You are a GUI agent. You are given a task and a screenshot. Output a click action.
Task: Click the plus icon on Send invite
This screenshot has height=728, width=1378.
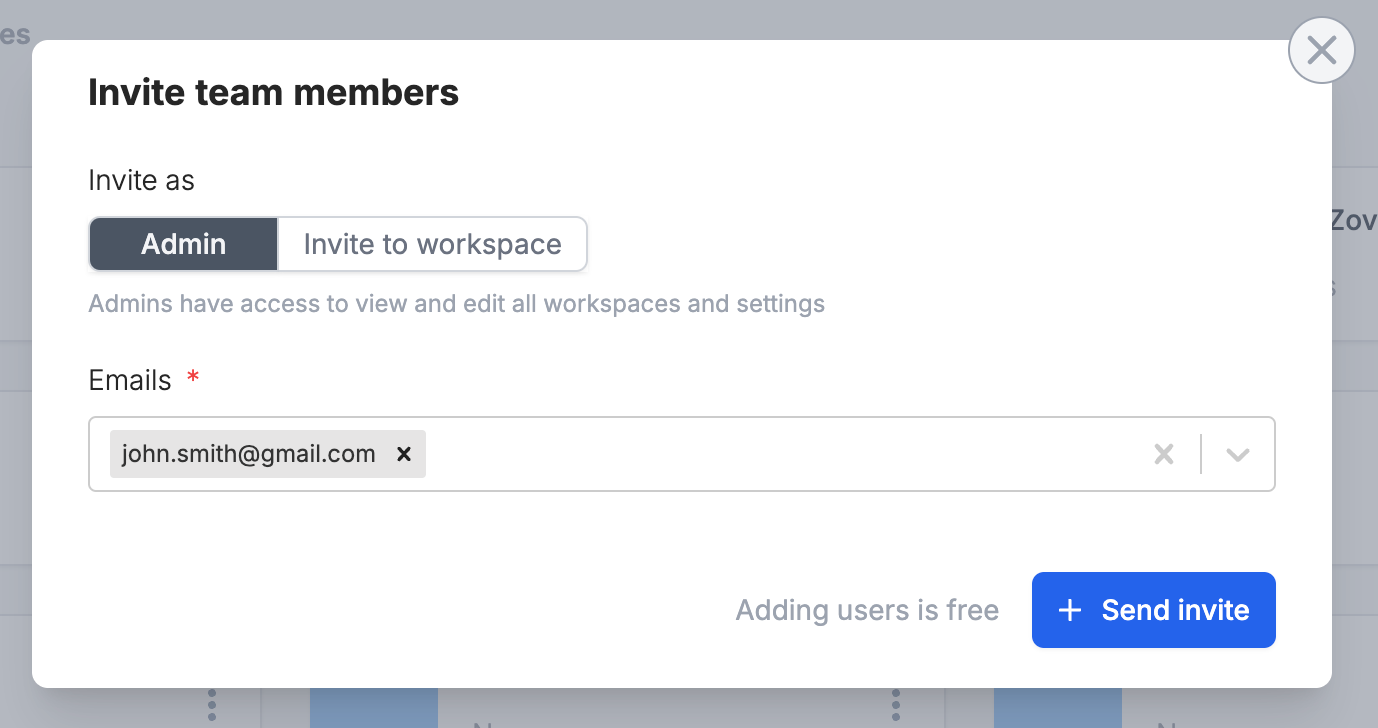pos(1069,610)
